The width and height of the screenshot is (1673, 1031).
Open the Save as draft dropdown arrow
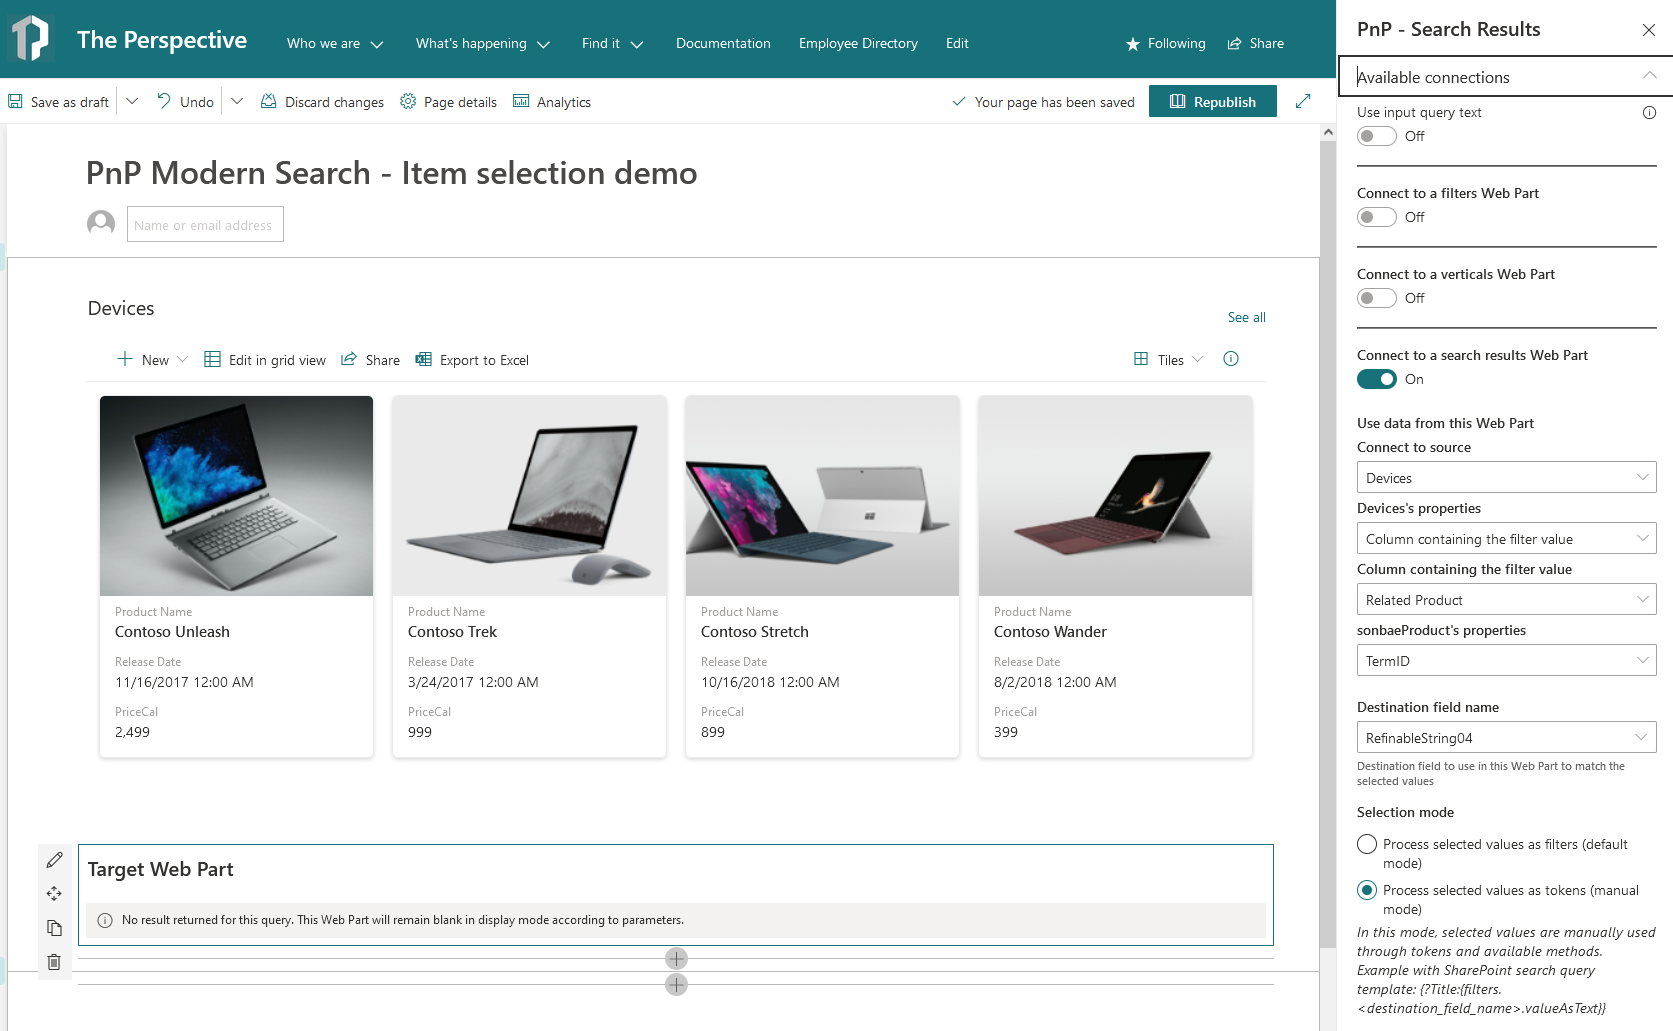tap(132, 101)
